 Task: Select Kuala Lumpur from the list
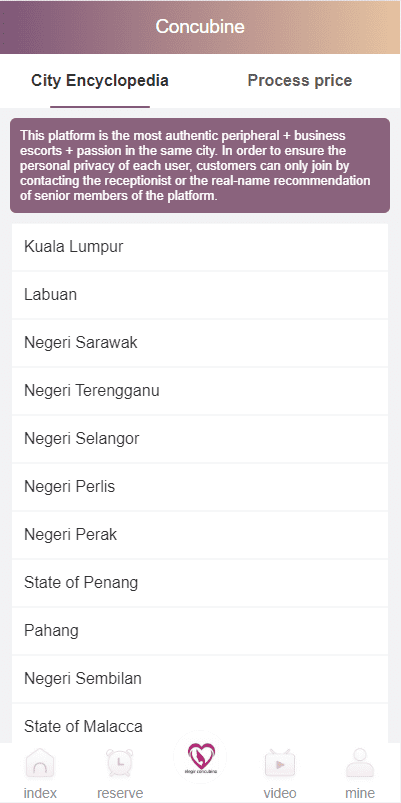click(200, 247)
